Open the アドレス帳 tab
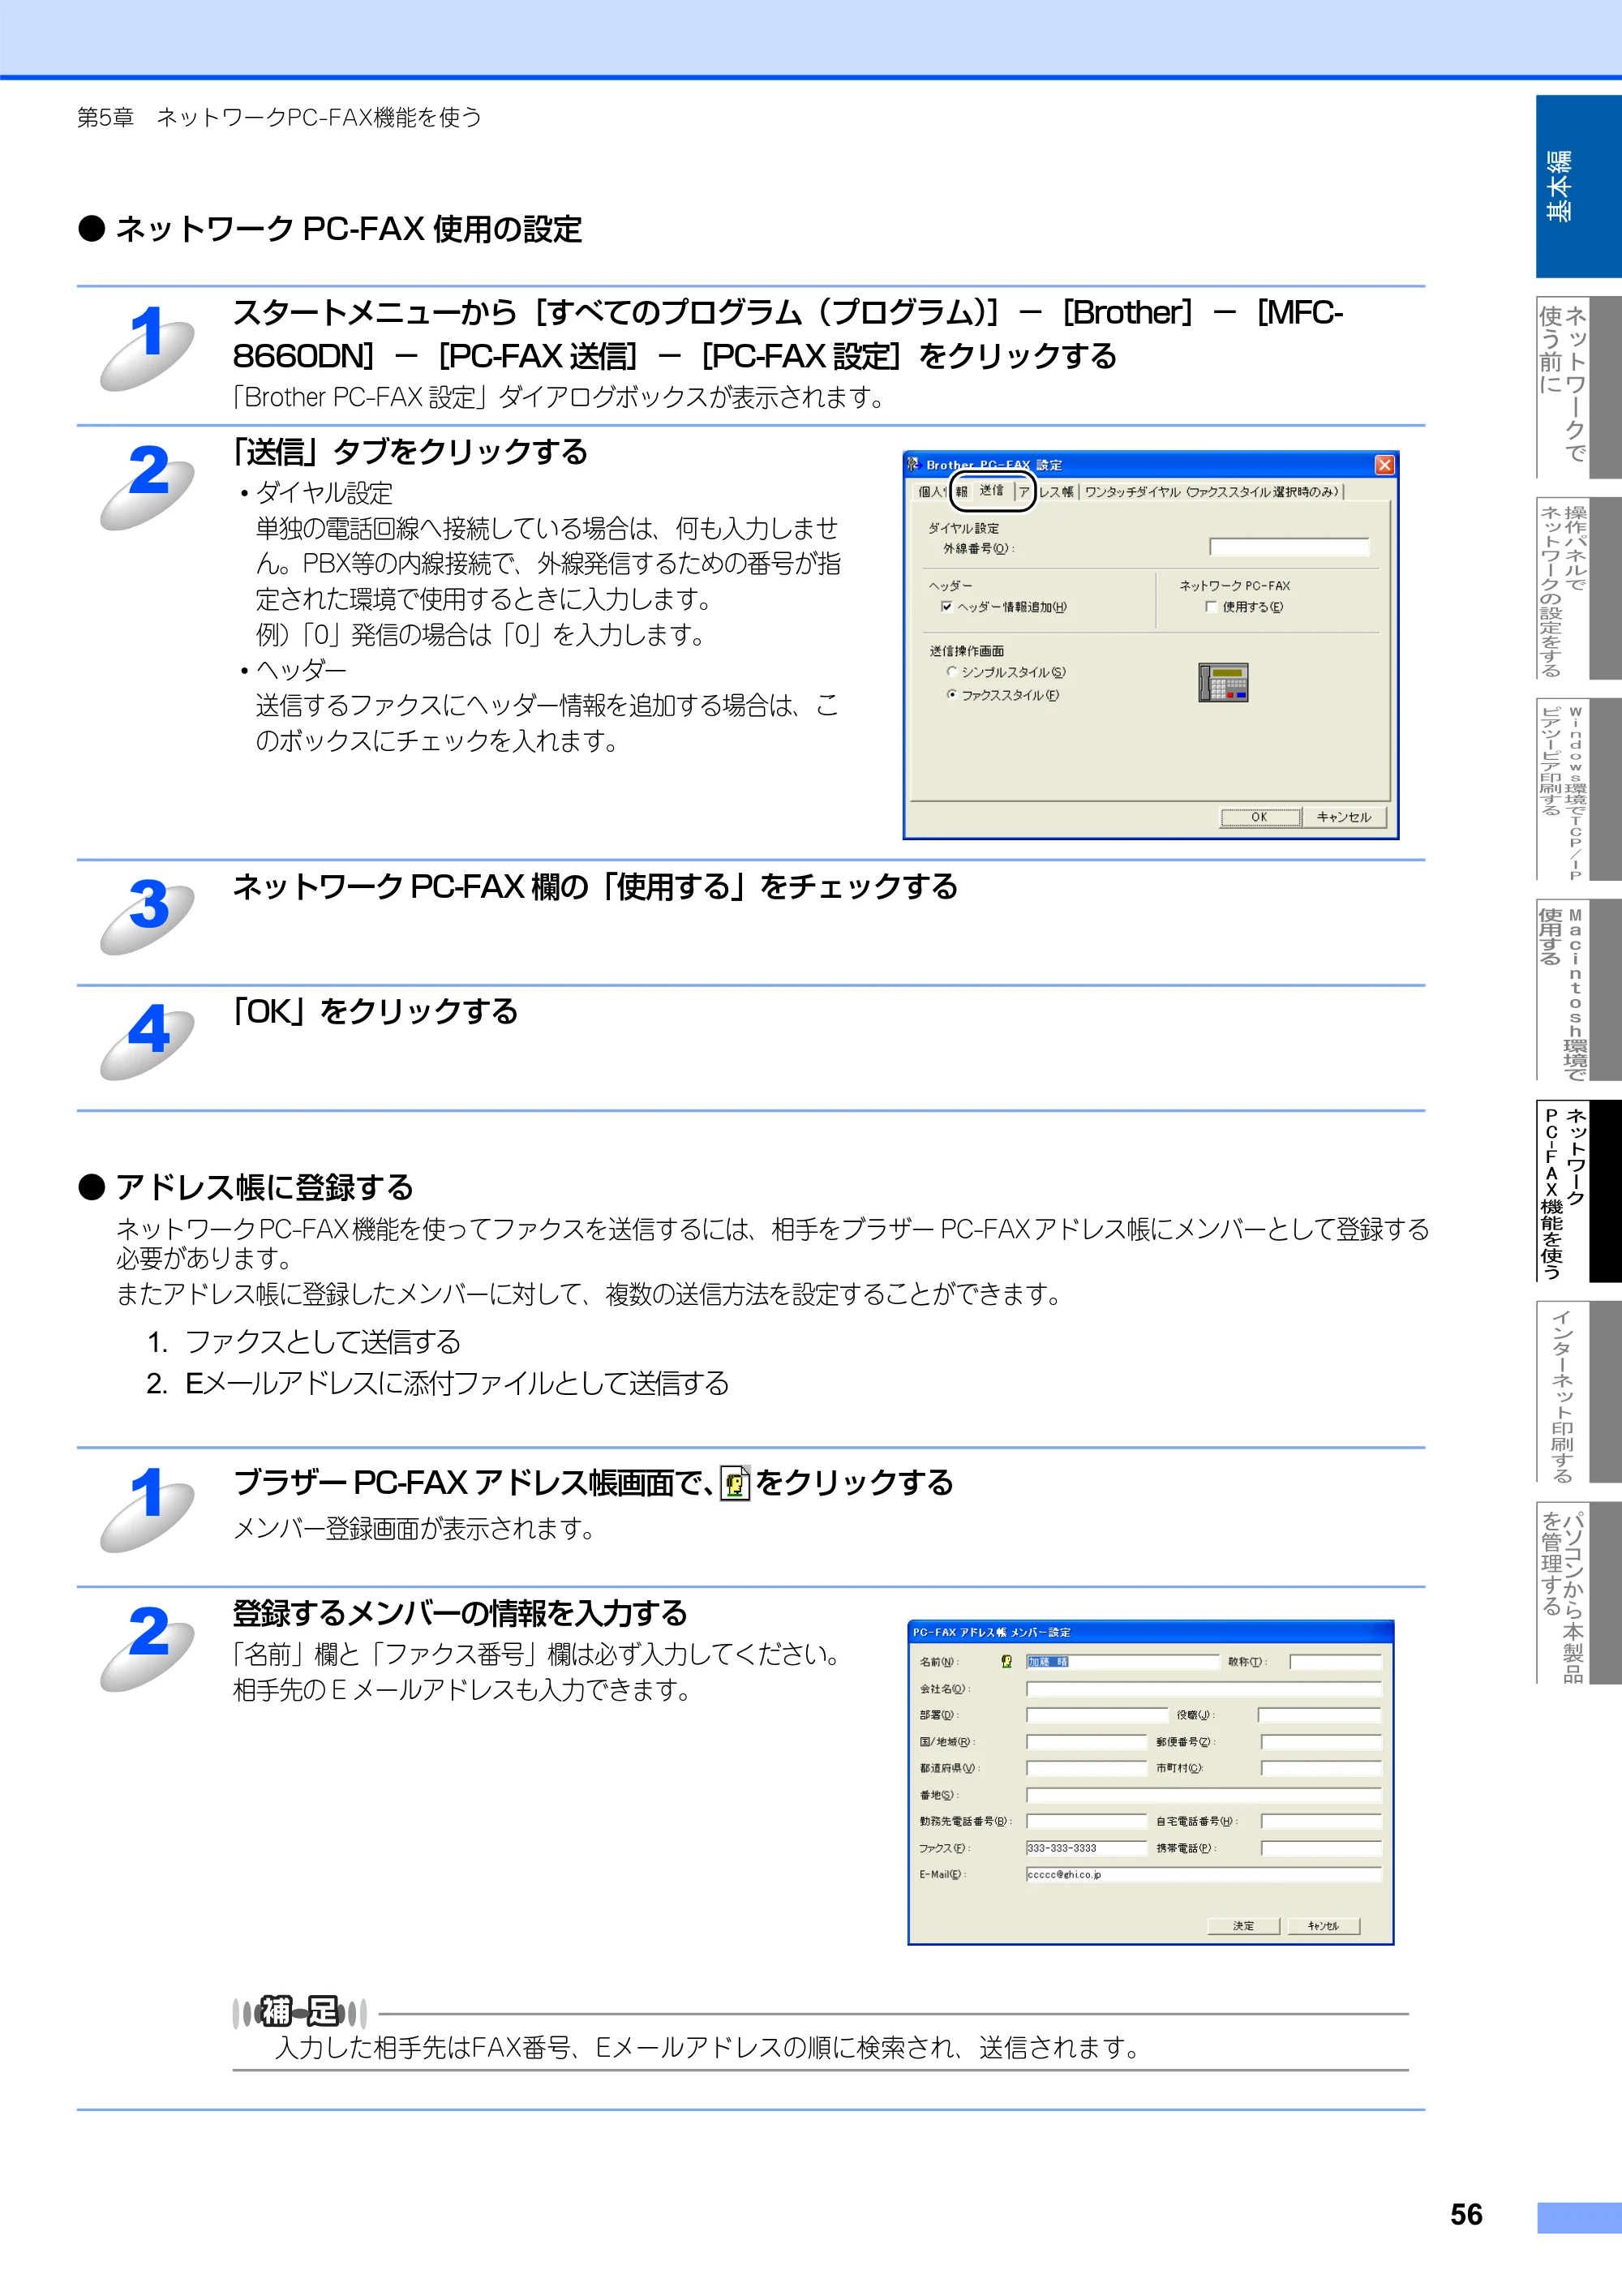 [1047, 492]
